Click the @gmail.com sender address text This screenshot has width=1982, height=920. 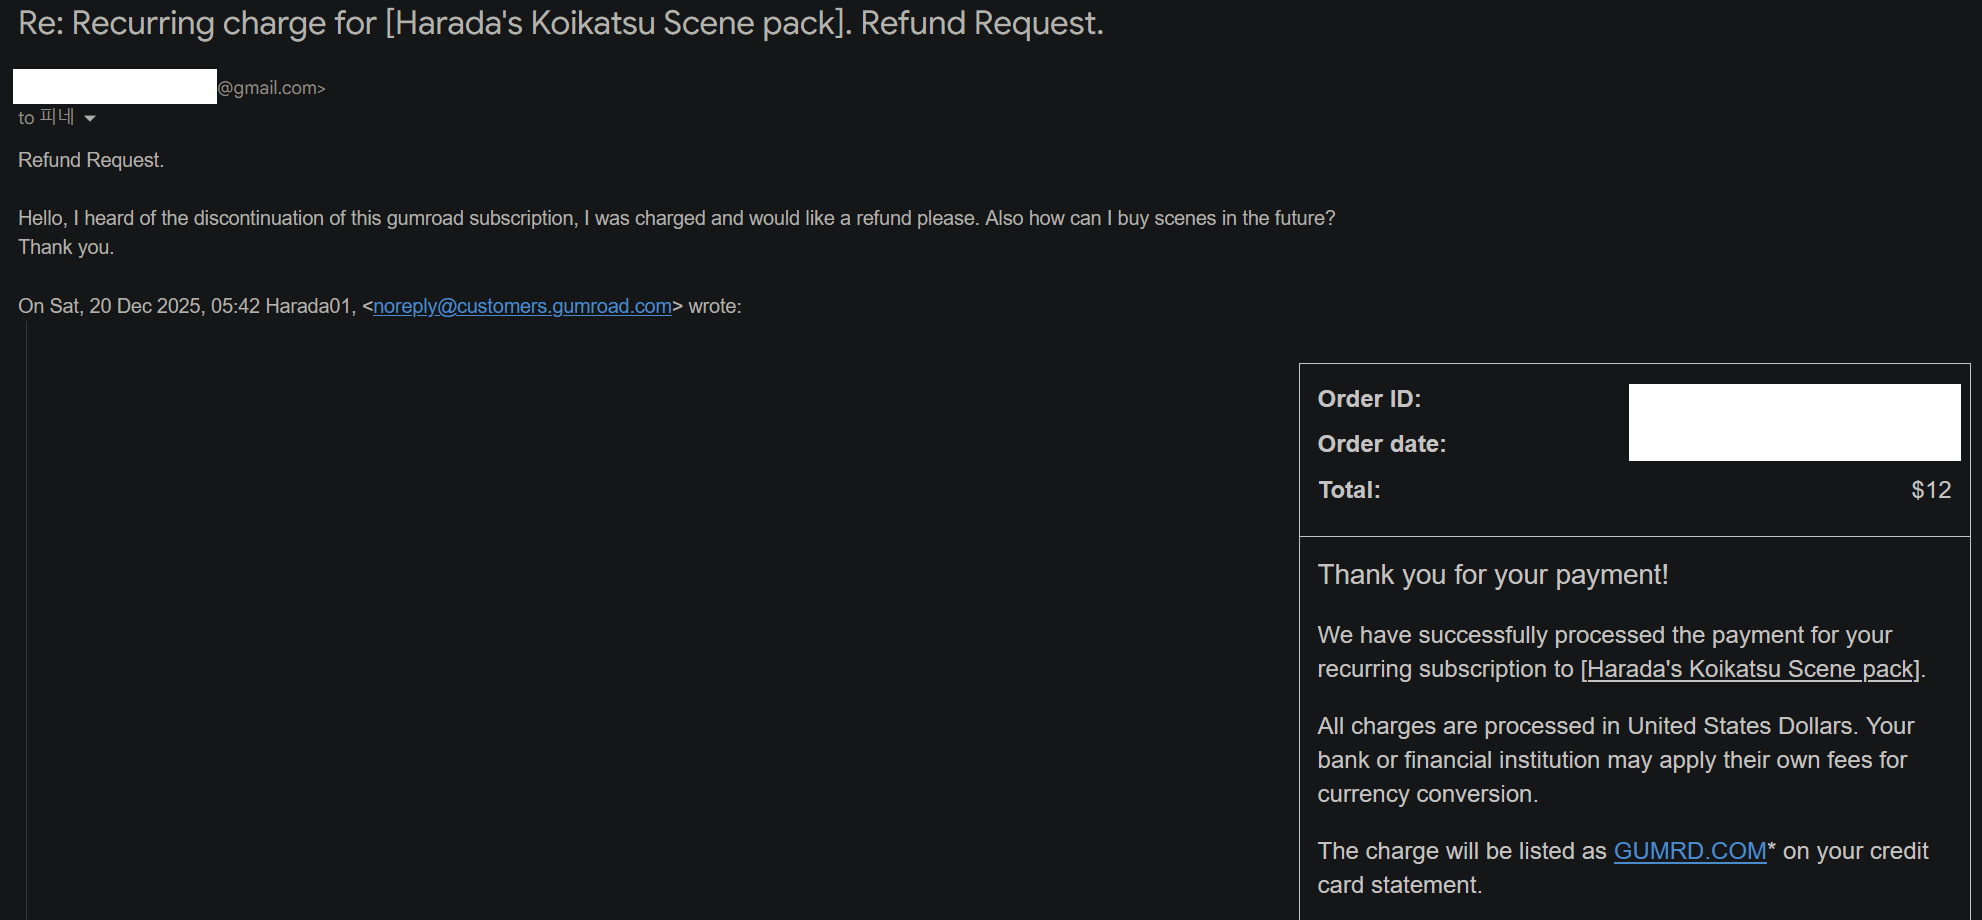click(271, 88)
